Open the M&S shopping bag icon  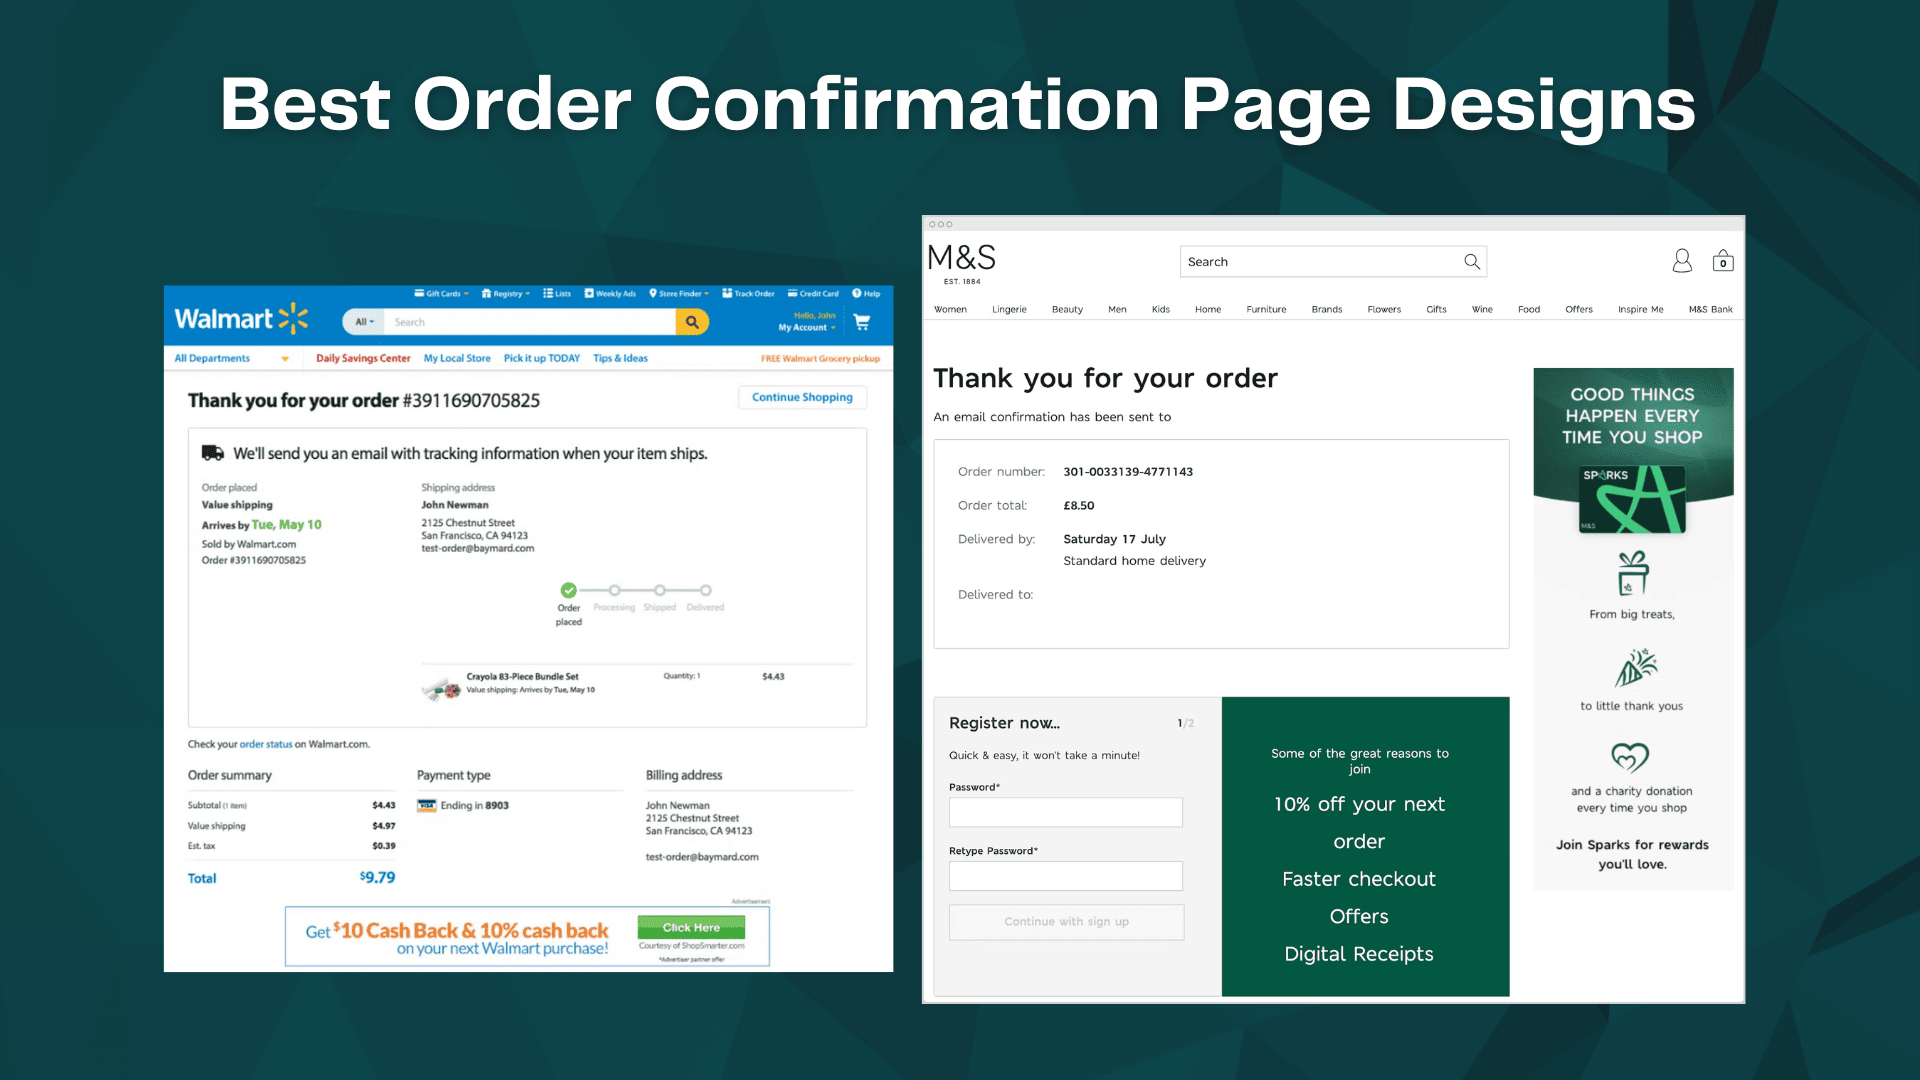click(x=1722, y=261)
